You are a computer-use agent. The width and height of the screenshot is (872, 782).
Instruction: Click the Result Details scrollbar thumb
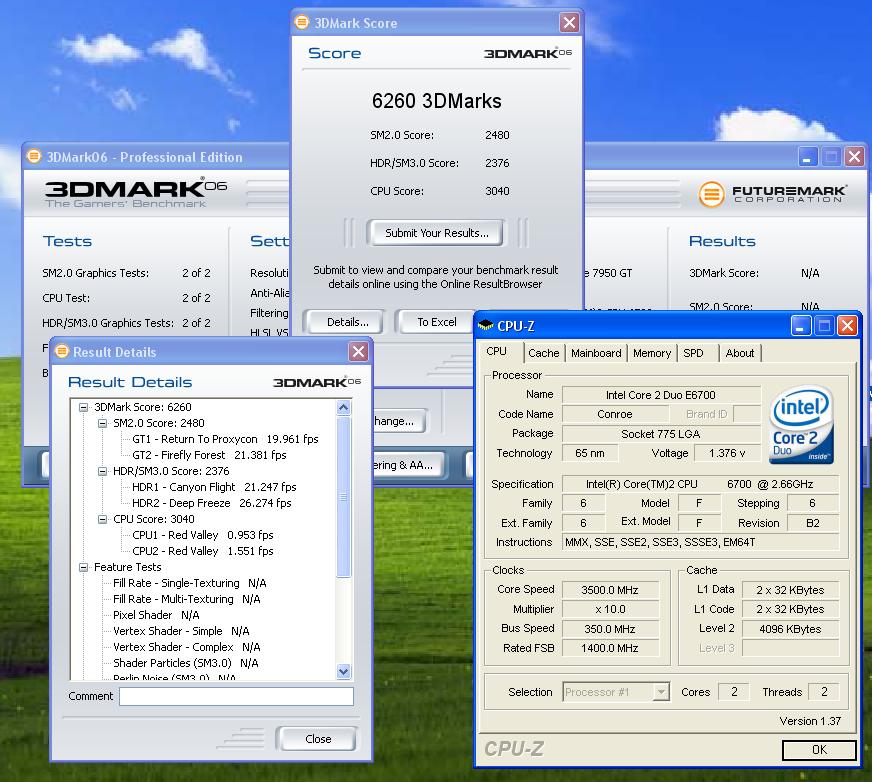pos(344,497)
